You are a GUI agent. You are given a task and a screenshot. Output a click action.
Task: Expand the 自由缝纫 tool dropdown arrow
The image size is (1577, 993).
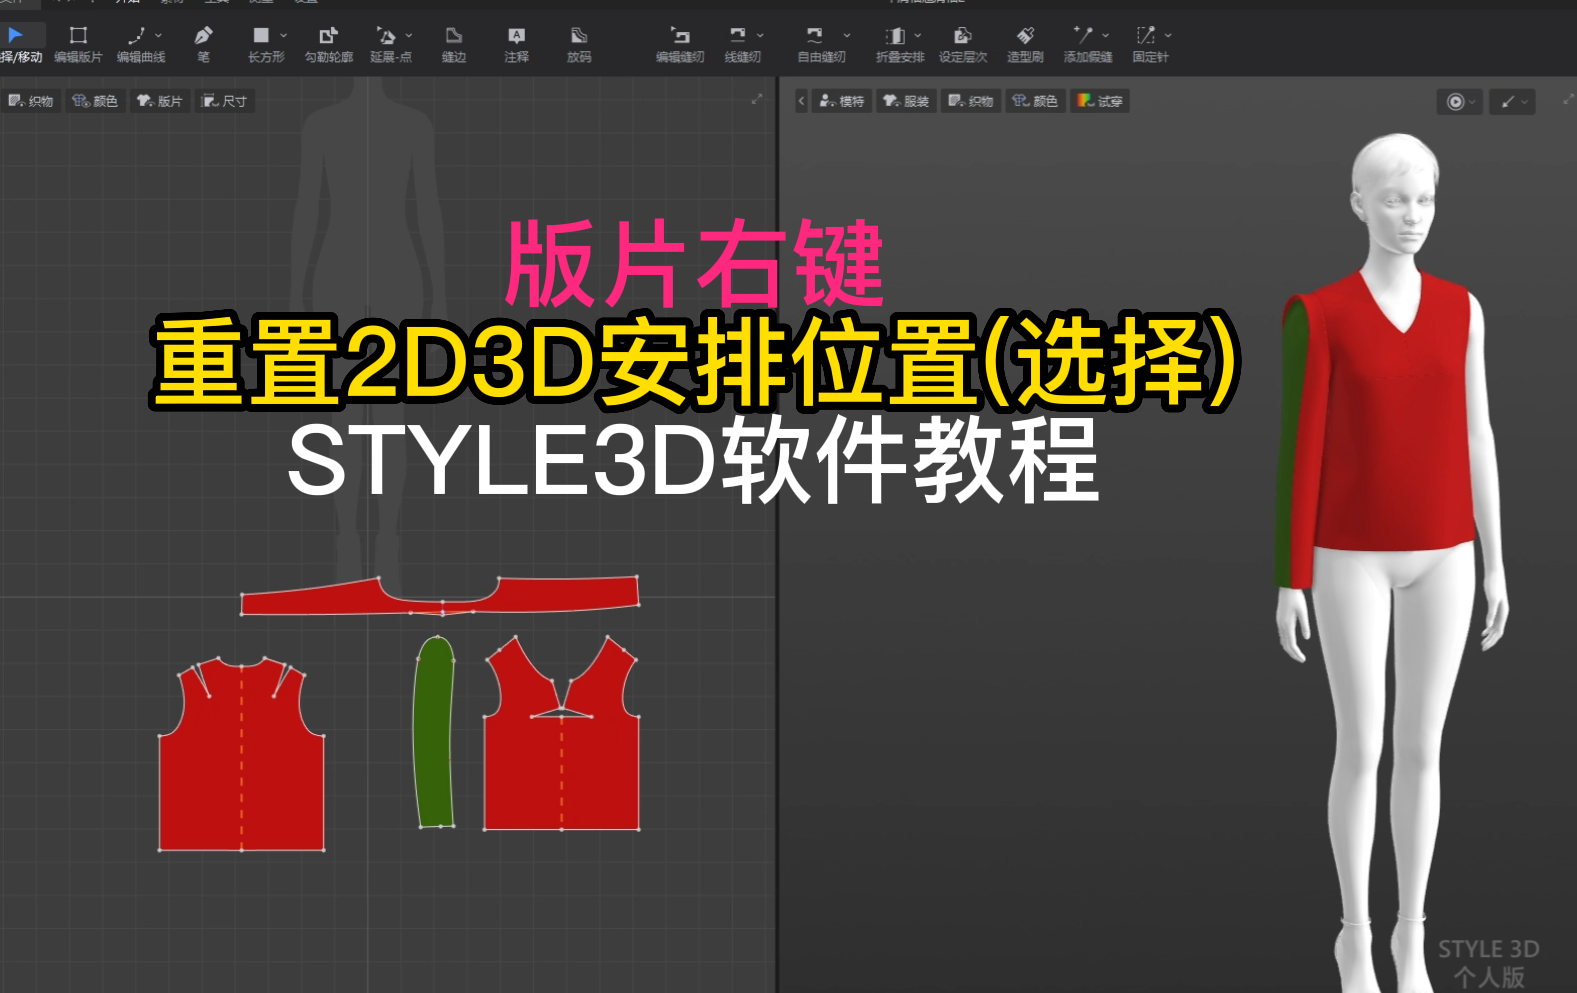(x=847, y=35)
